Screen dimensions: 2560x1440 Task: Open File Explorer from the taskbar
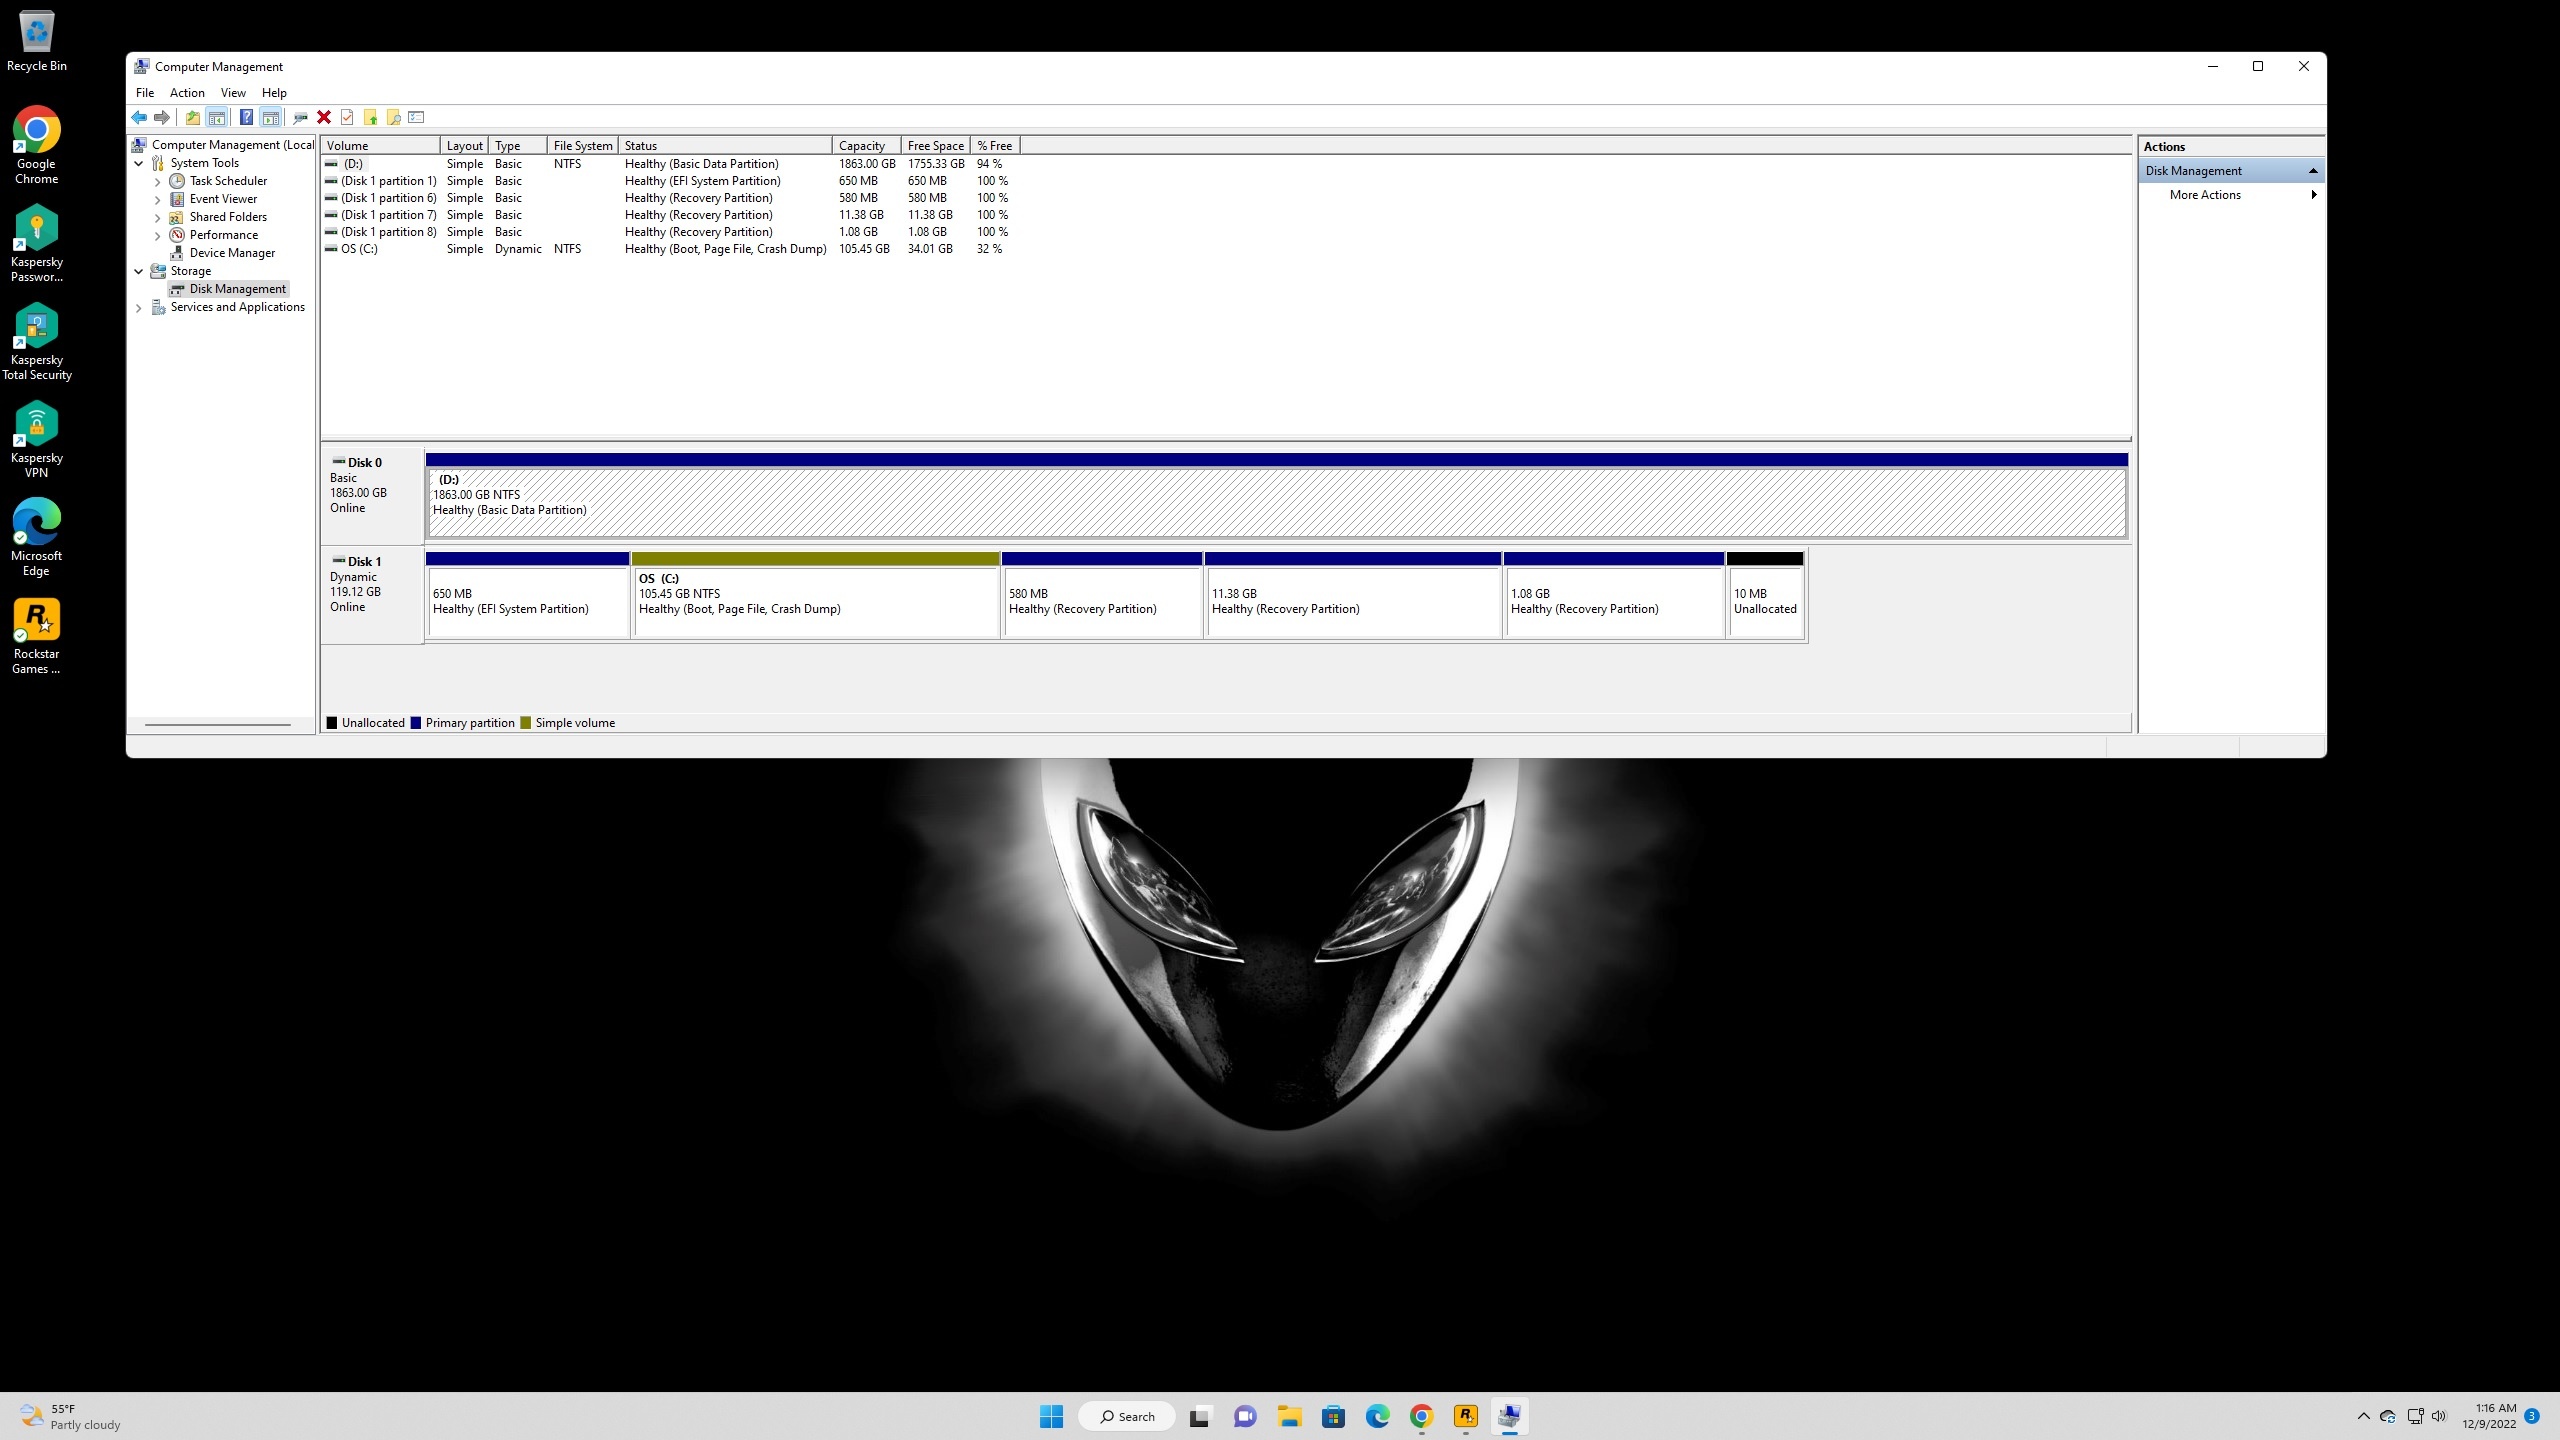pos(1289,1416)
